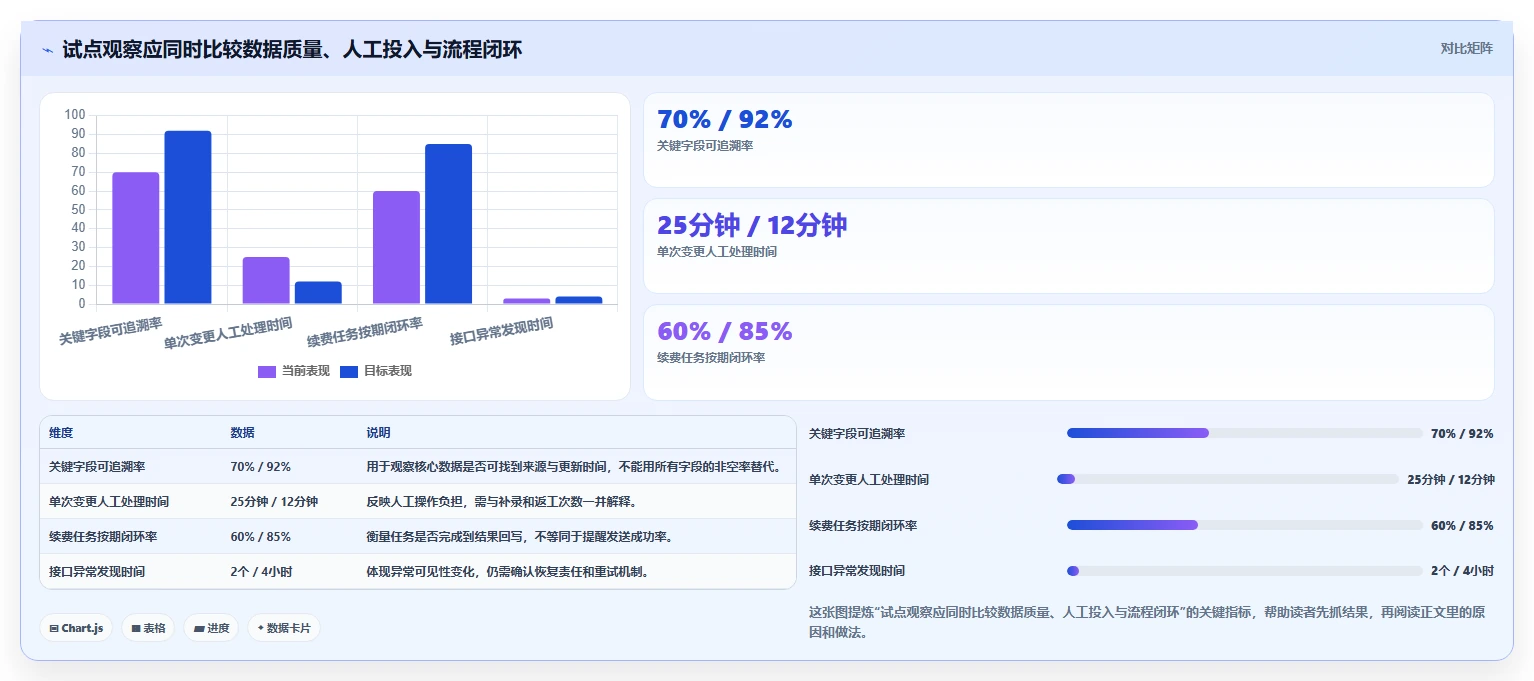1534x681 pixels.
Task: Click the 说明 column header
Action: [x=378, y=433]
